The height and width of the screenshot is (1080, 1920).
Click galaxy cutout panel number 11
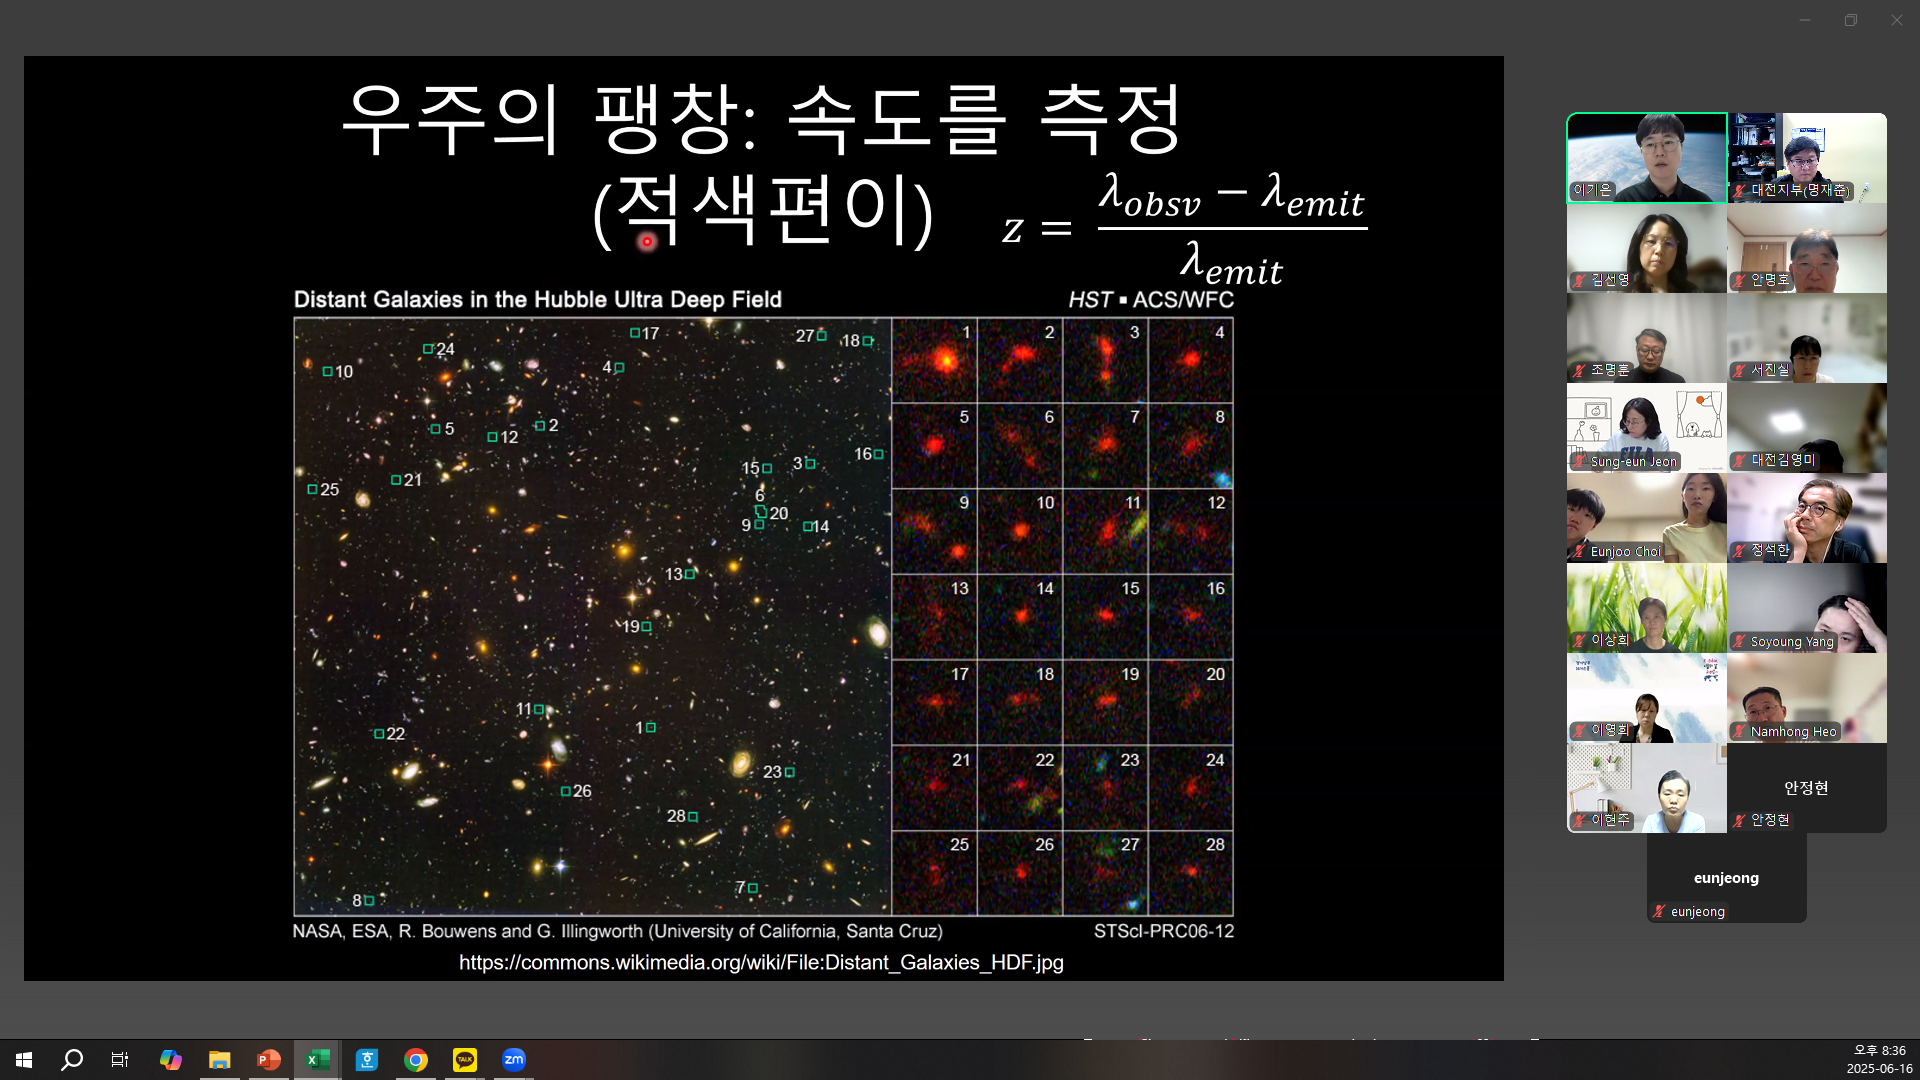1105,531
